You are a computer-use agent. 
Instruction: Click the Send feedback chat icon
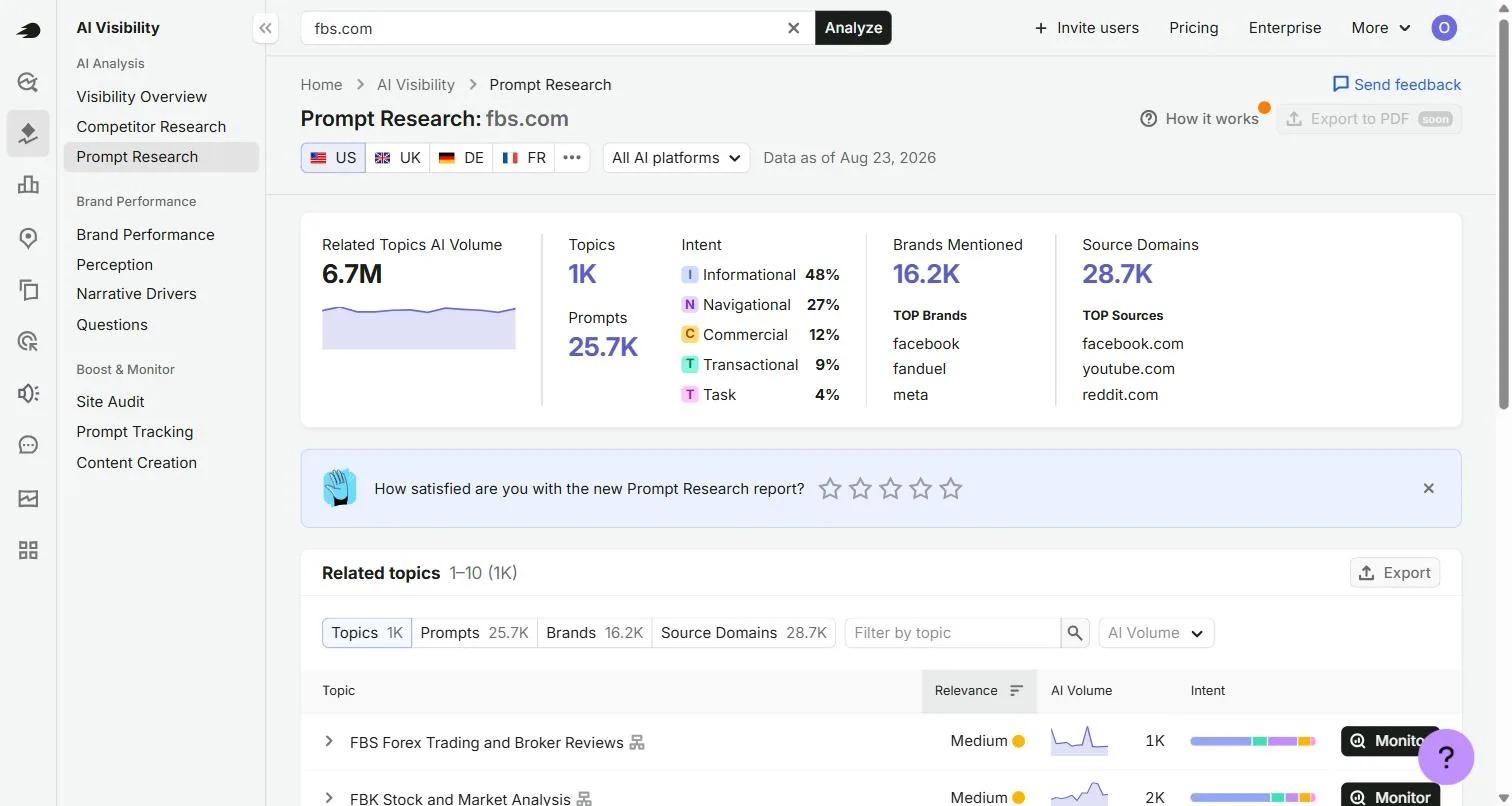1341,84
